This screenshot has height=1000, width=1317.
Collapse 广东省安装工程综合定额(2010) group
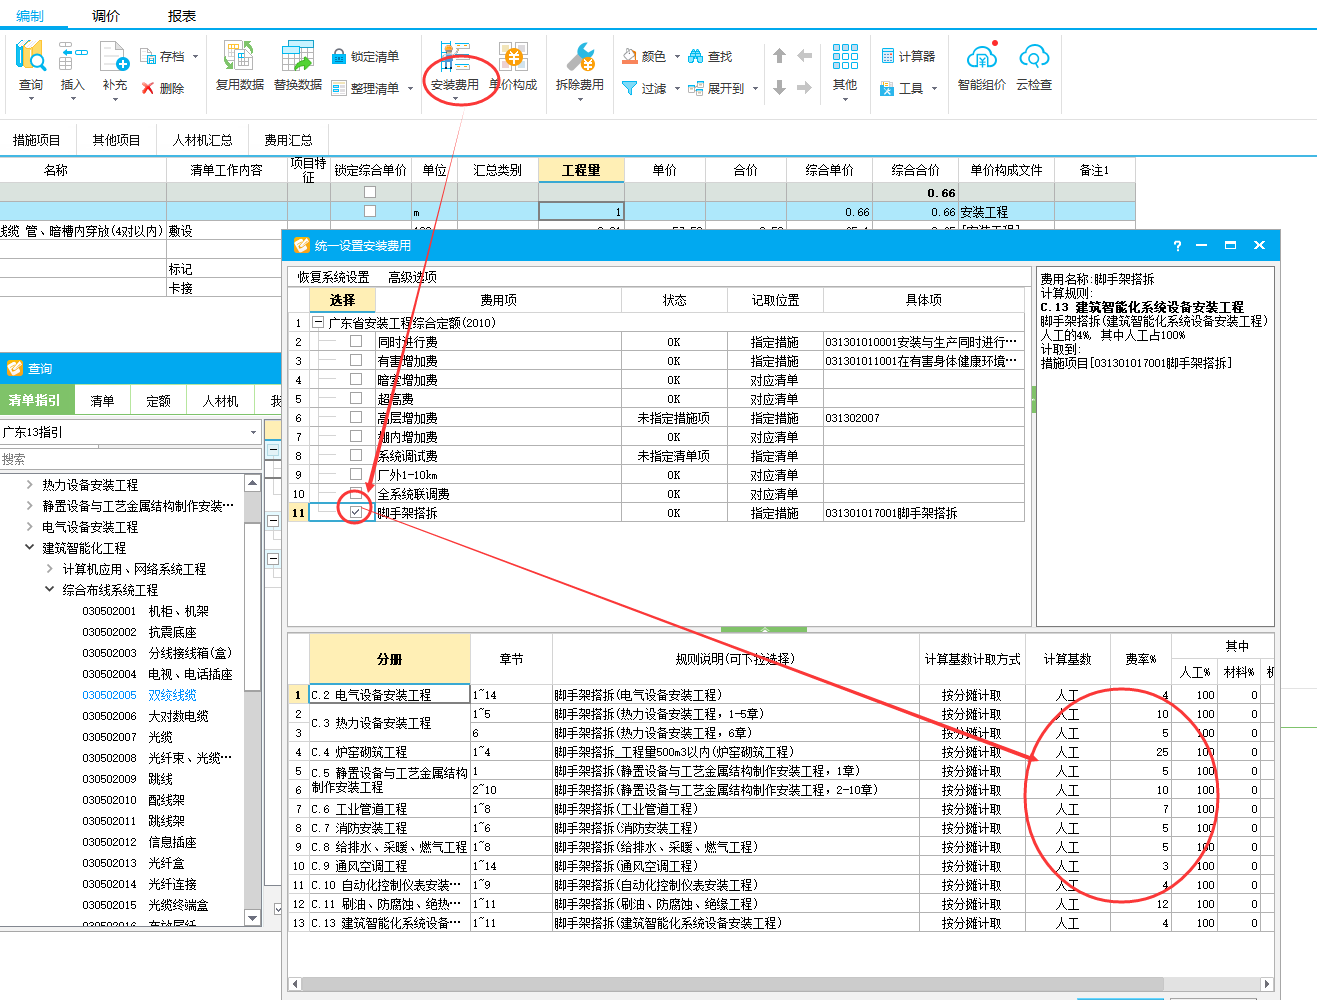pos(318,322)
